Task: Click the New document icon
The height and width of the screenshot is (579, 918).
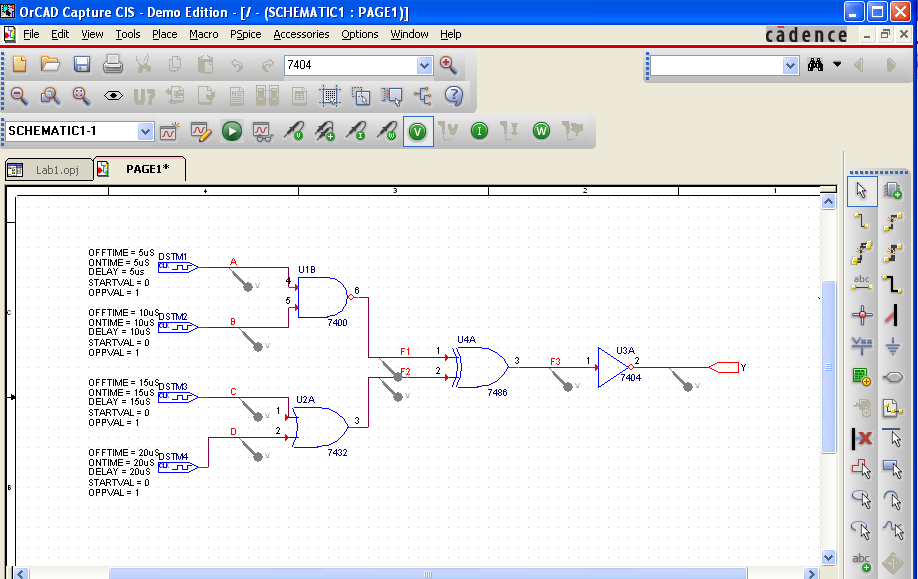Action: (x=19, y=64)
